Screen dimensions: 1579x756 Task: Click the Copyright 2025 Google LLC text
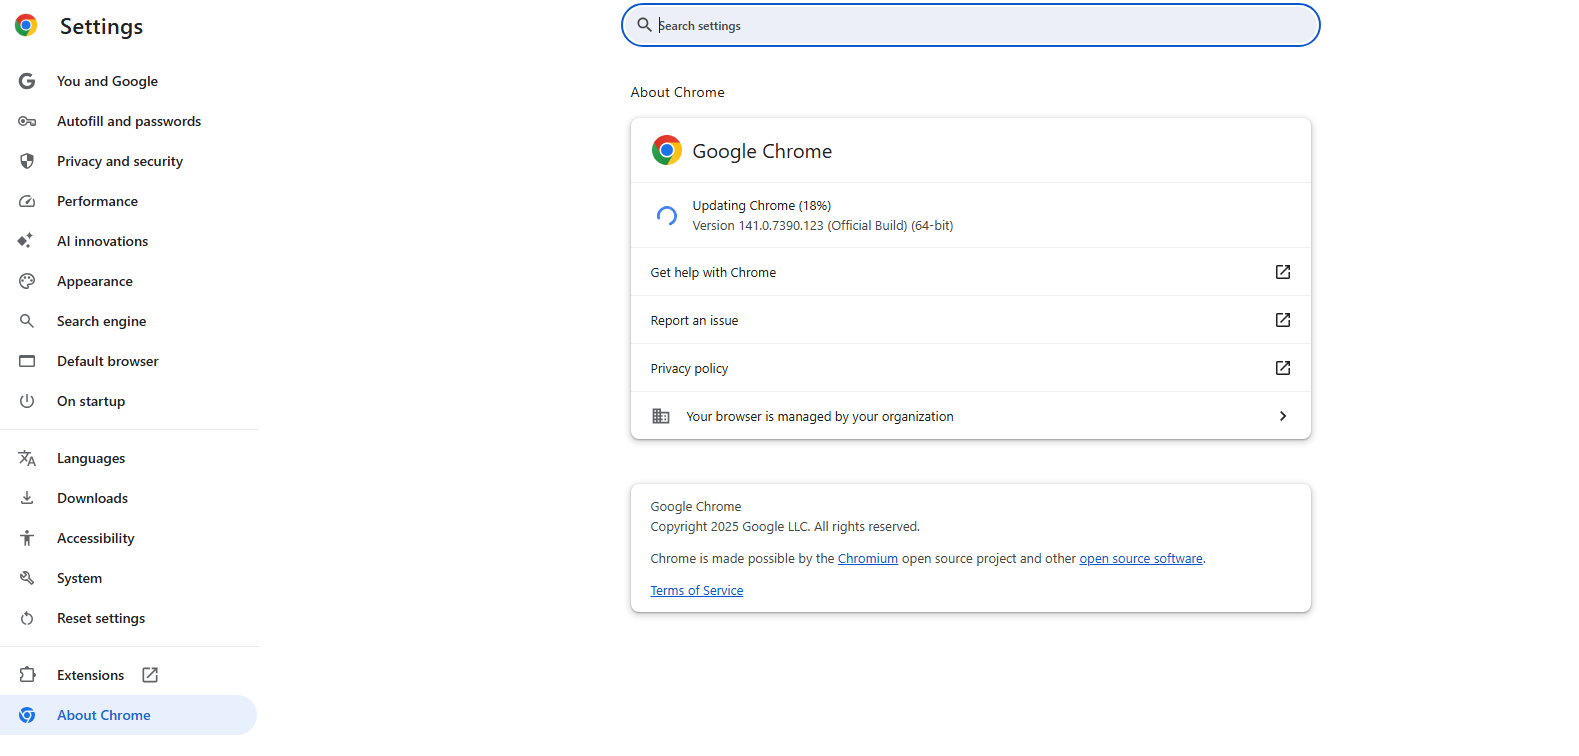click(x=785, y=527)
